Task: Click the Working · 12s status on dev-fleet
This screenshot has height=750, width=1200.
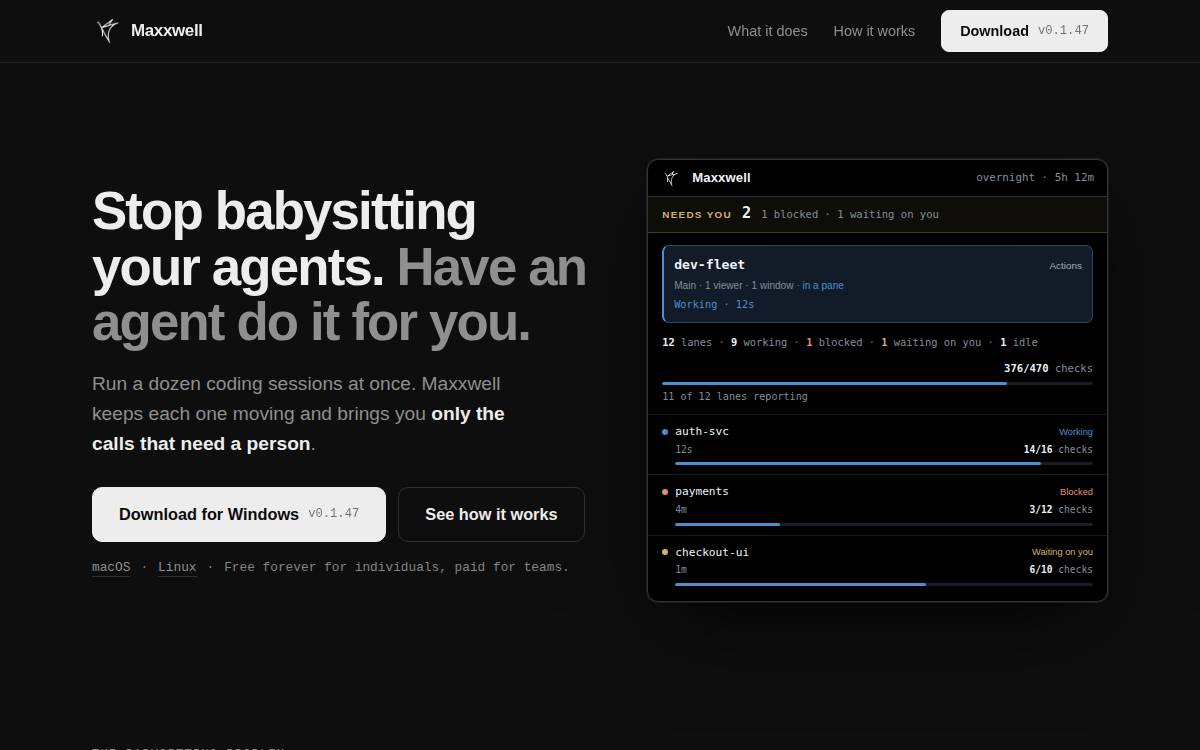Action: pos(714,304)
